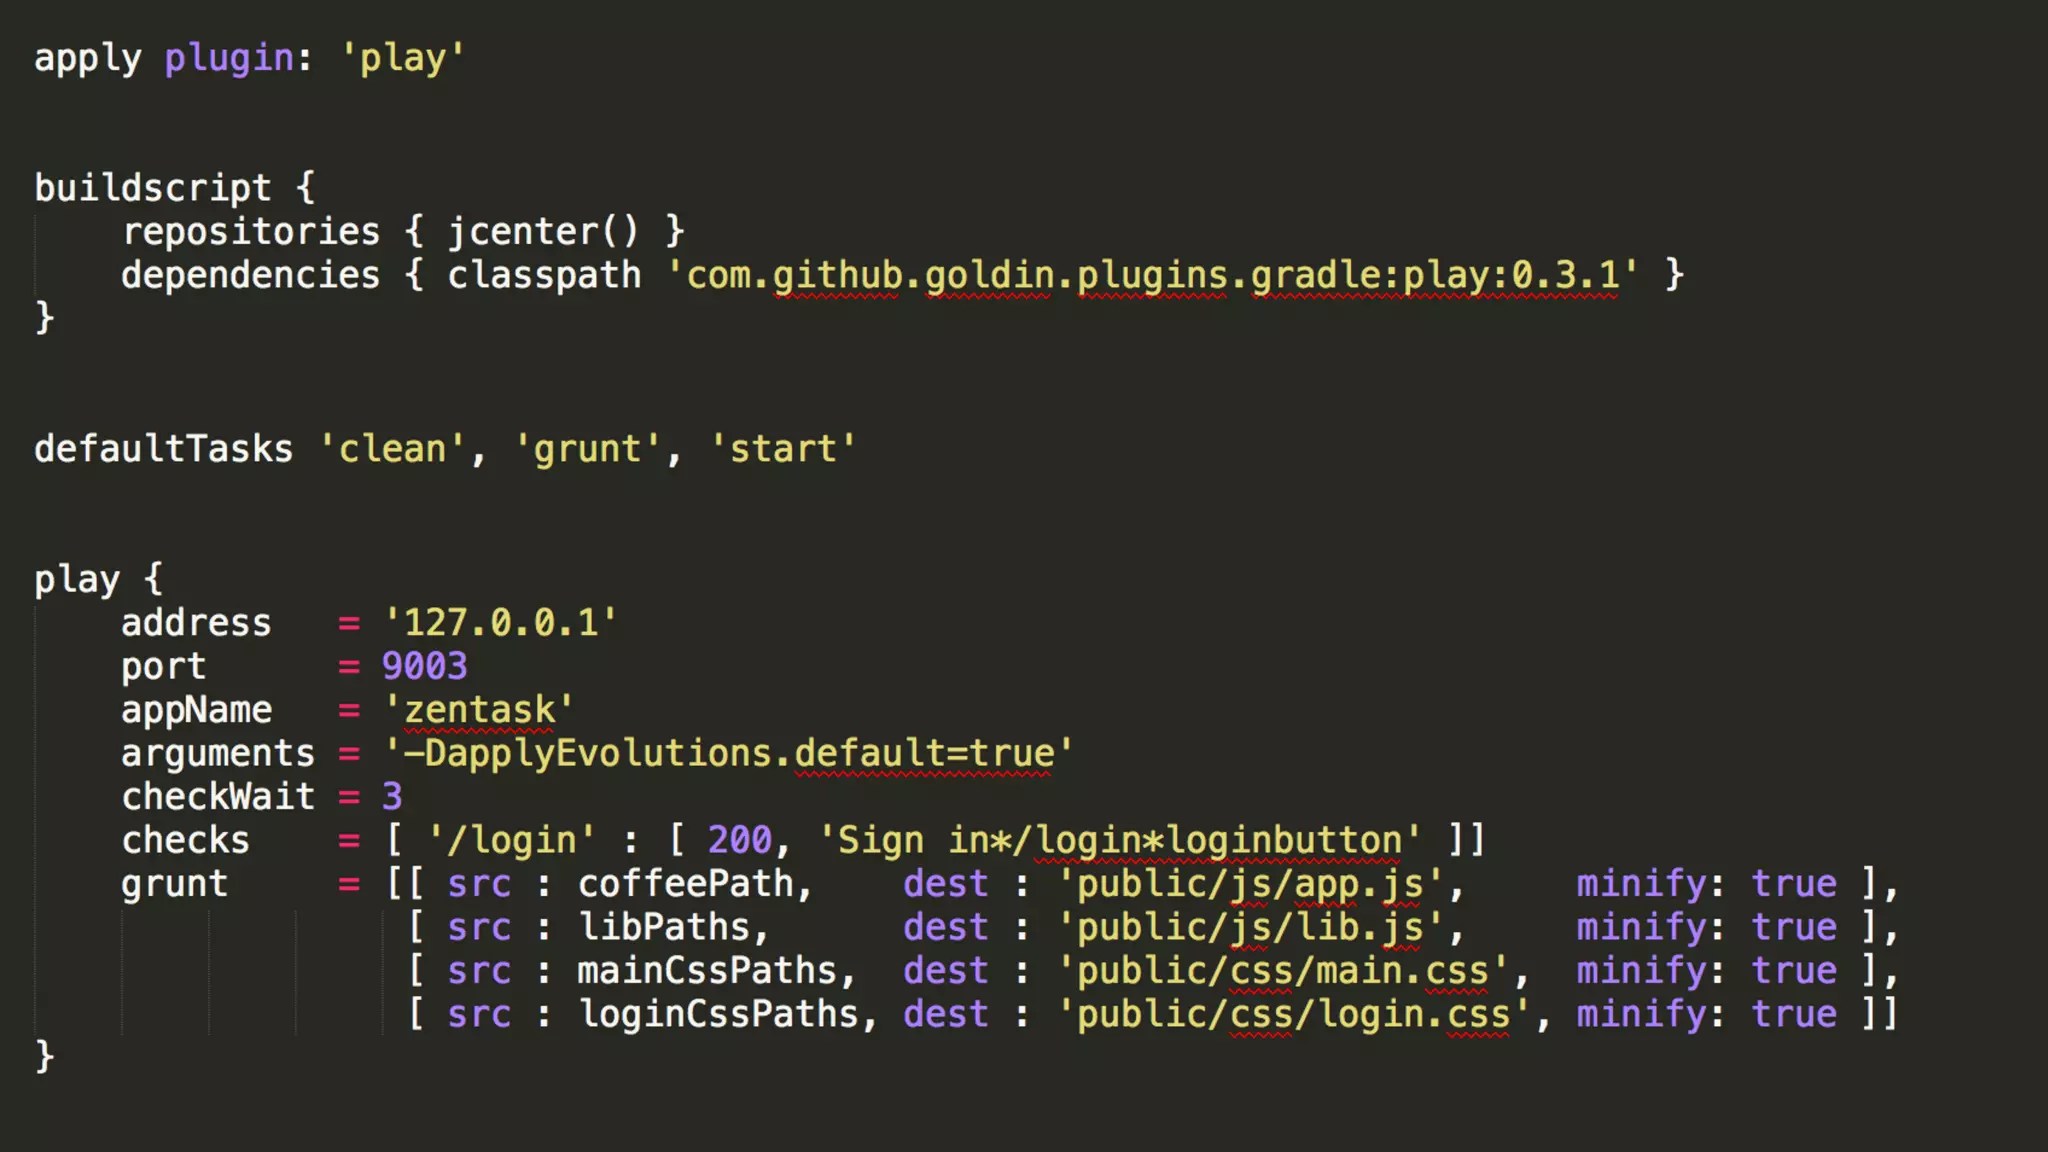Viewport: 2048px width, 1152px height.
Task: Click the '/login' check path string
Action: [511, 840]
